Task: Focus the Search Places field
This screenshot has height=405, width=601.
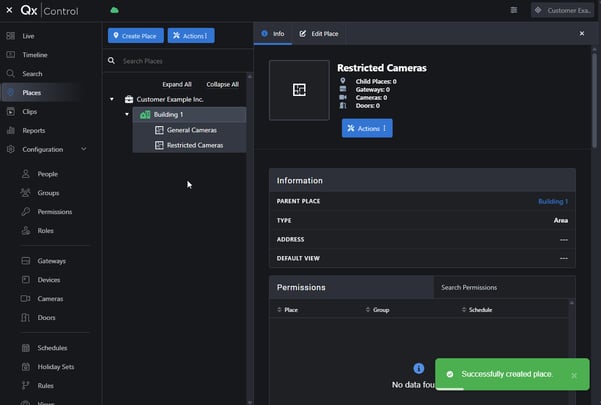Action: 180,61
